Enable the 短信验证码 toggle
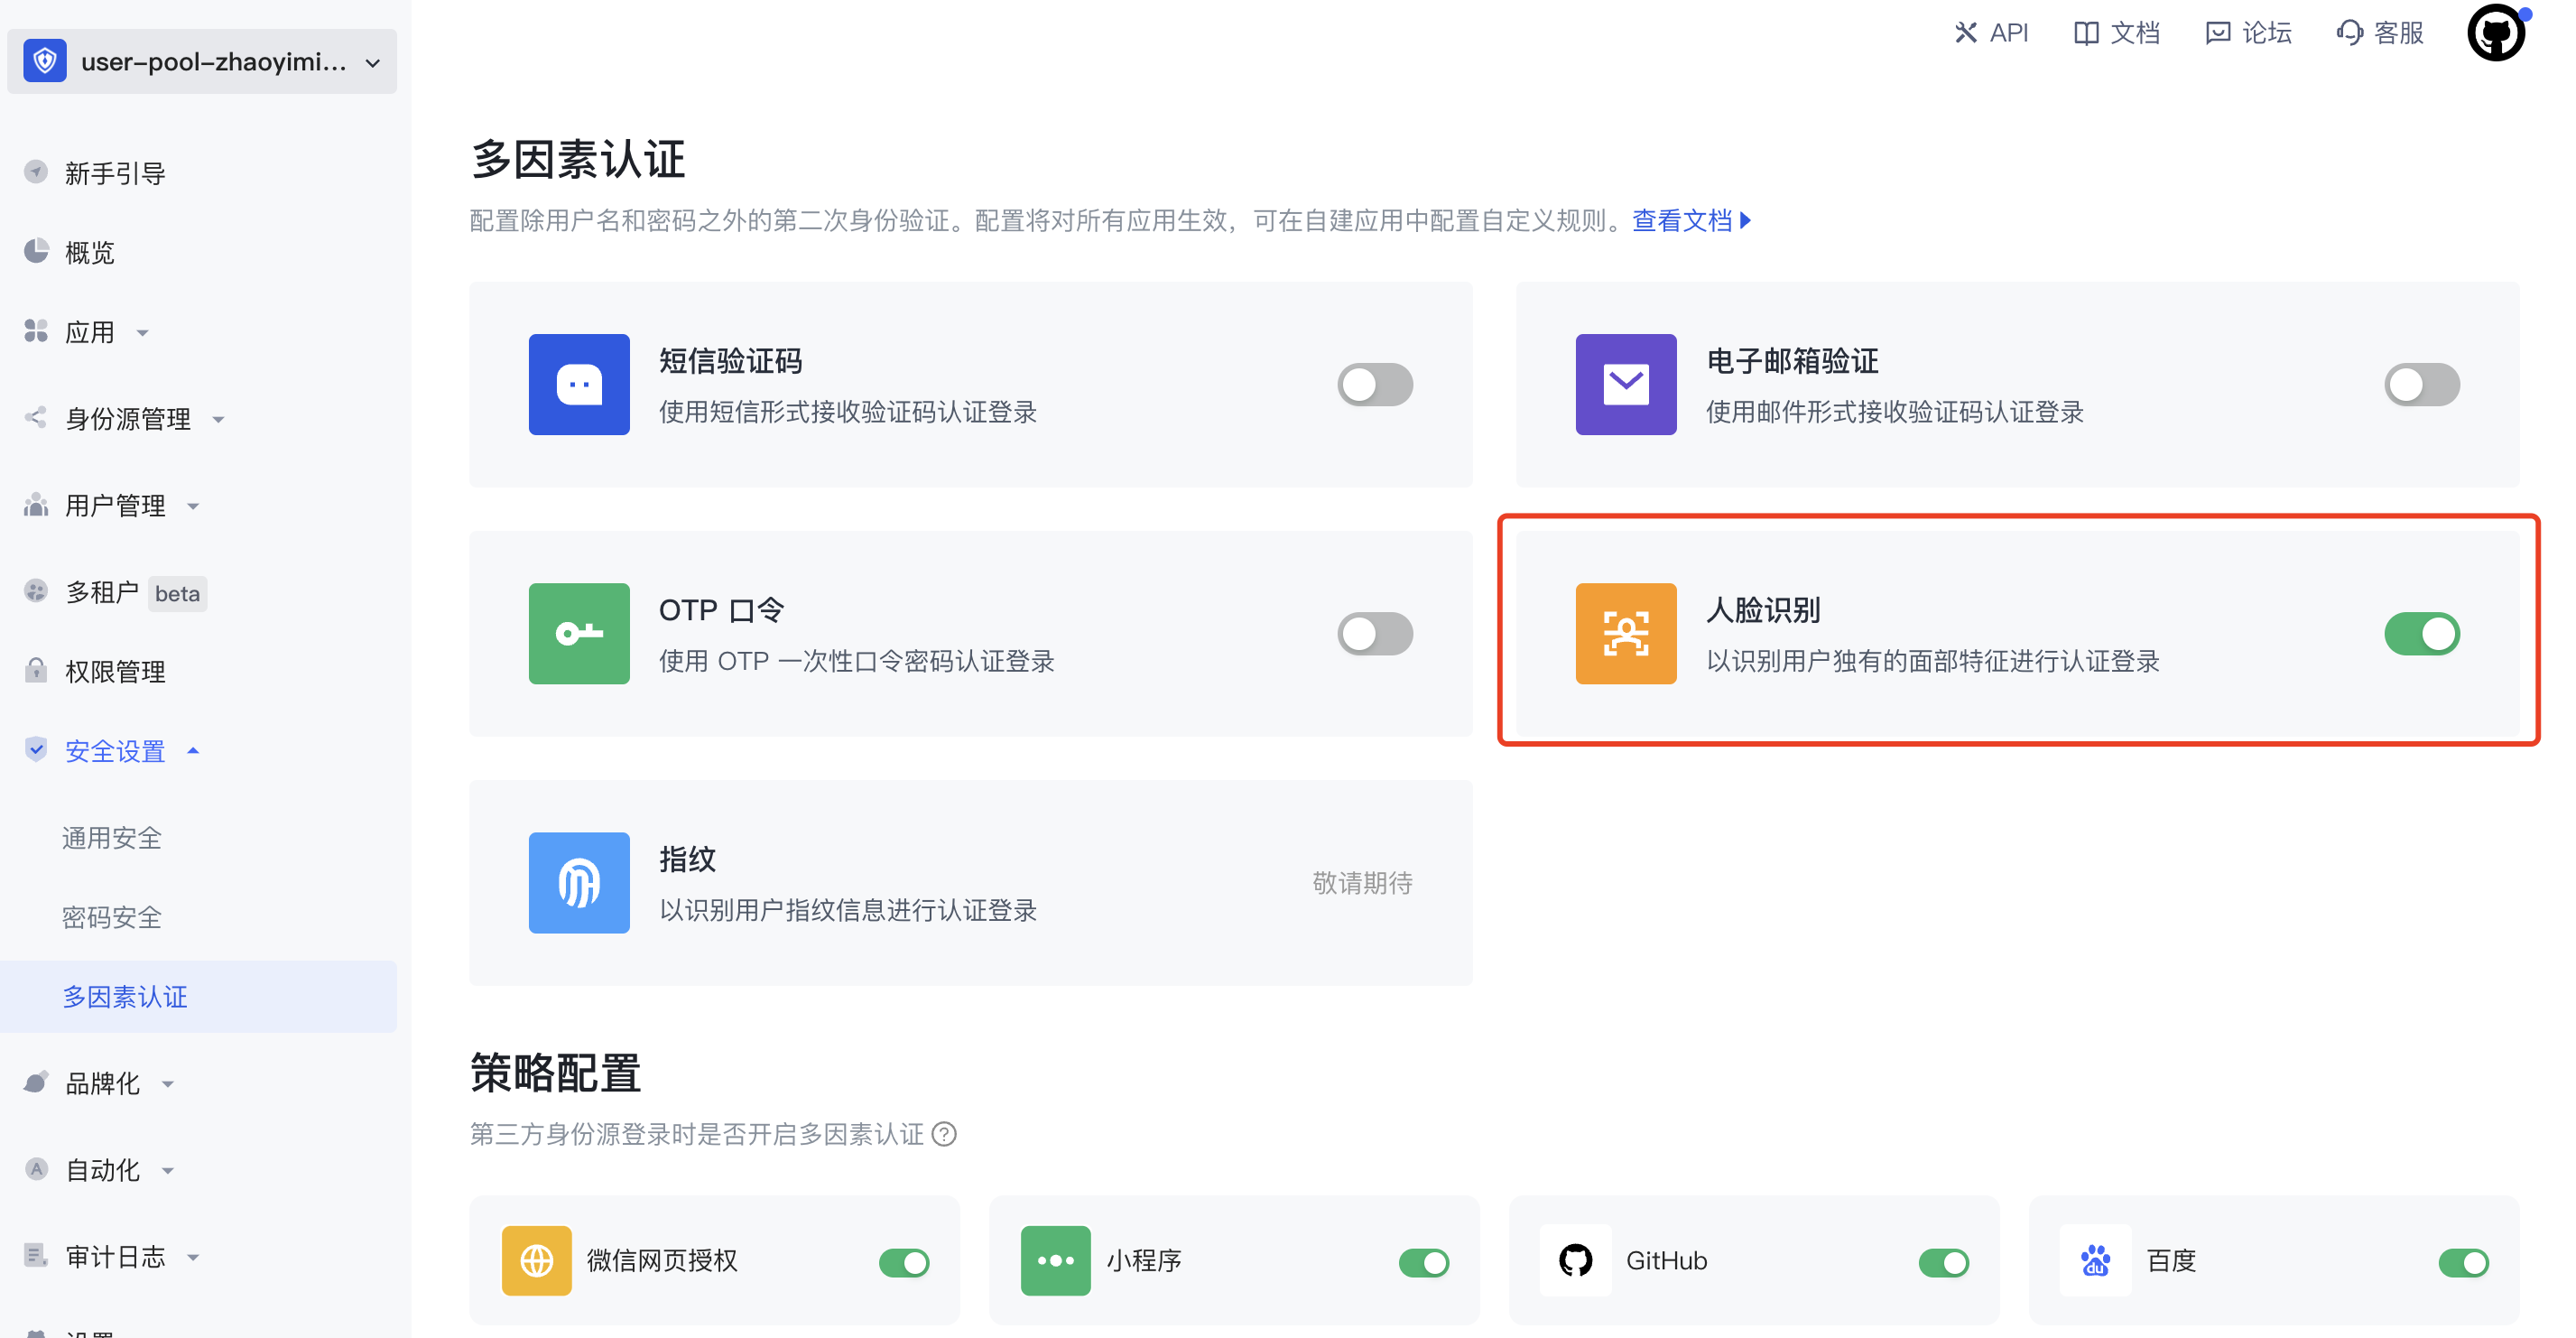The height and width of the screenshot is (1338, 2576). pyautogui.click(x=1375, y=384)
